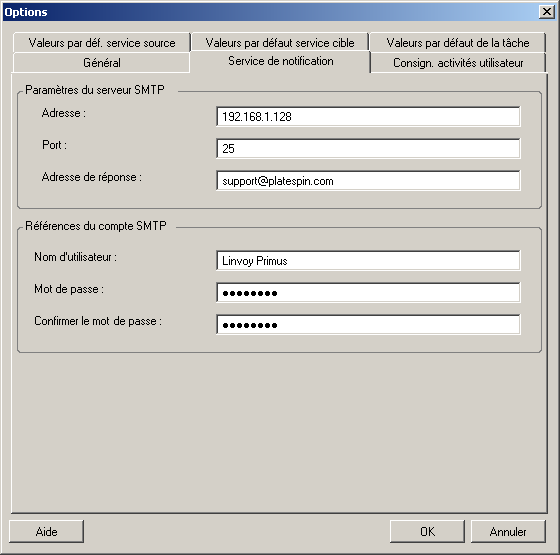Screen dimensions: 560x555
Task: Focus the Port field showing 25
Action: tap(368, 149)
